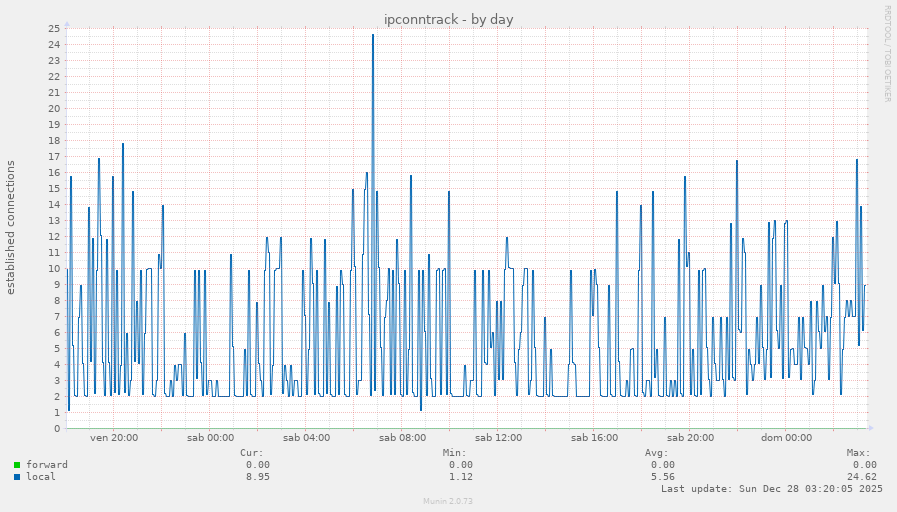Screen dimensions: 897x512
Task: Click the 'Last update' timestamp text
Action: pyautogui.click(x=771, y=489)
